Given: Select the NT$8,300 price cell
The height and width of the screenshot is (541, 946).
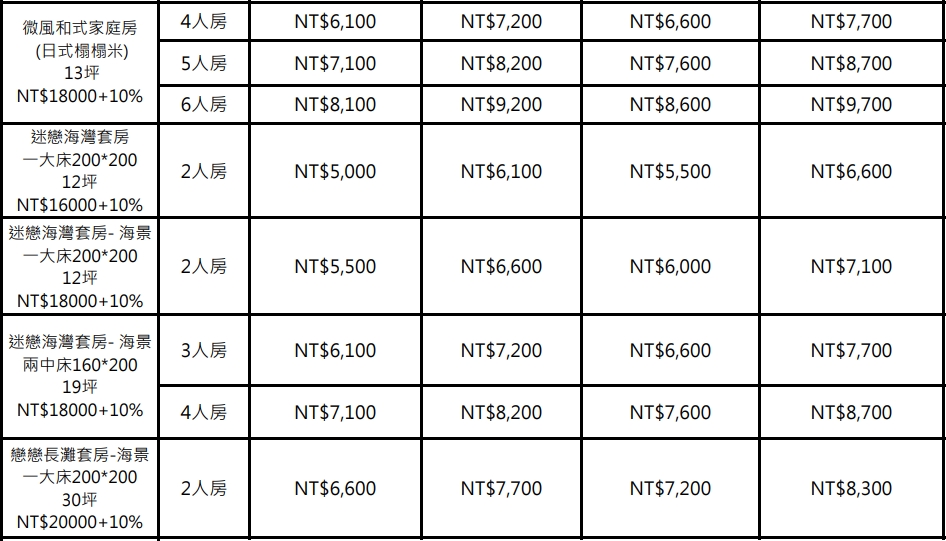Looking at the screenshot, I should pyautogui.click(x=851, y=488).
